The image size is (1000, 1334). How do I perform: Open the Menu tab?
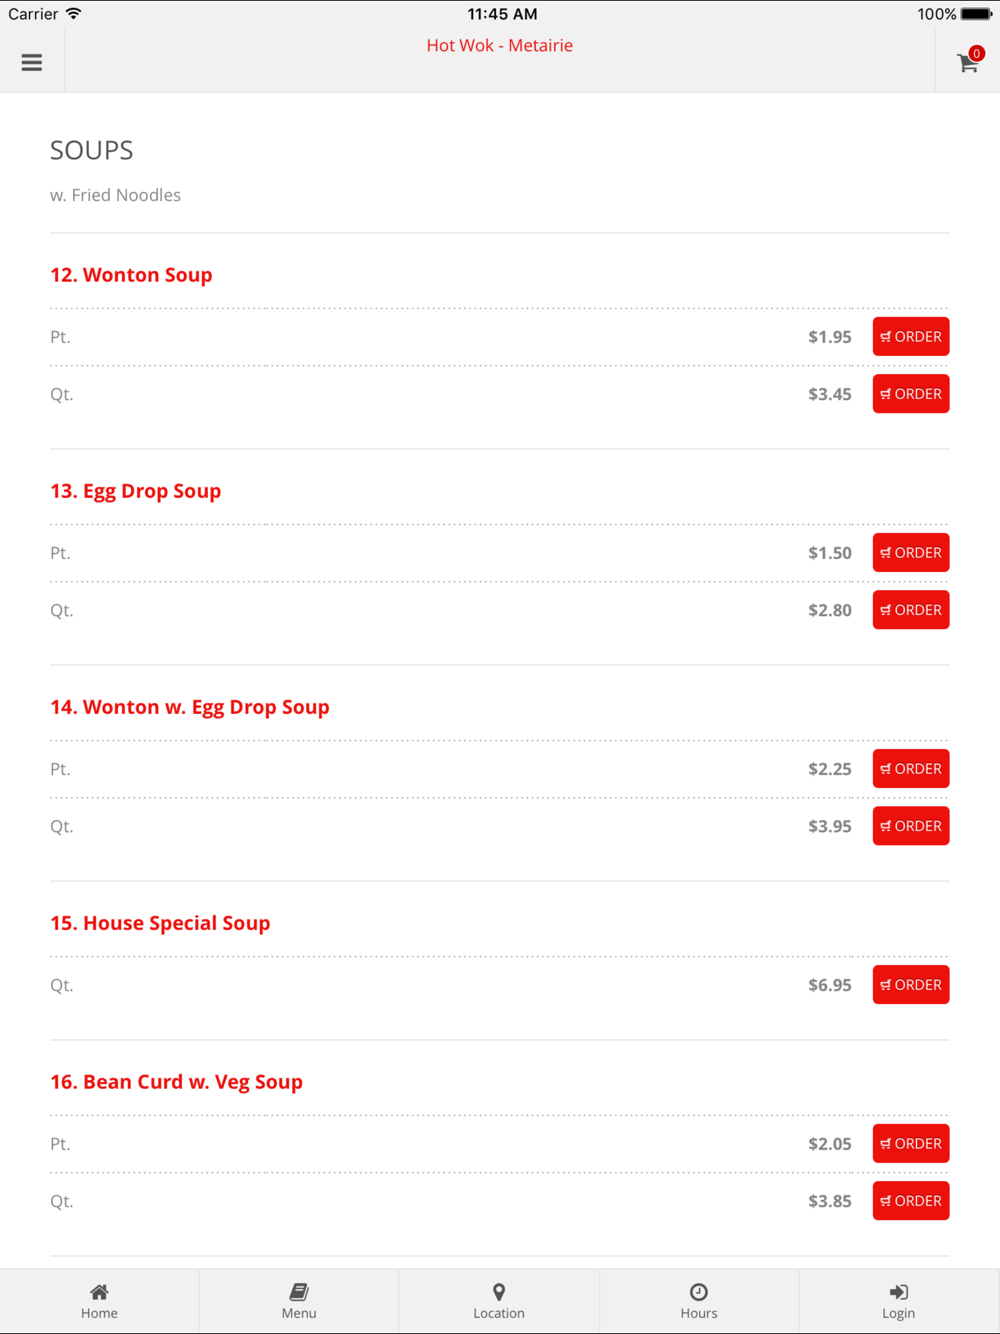tap(299, 1301)
